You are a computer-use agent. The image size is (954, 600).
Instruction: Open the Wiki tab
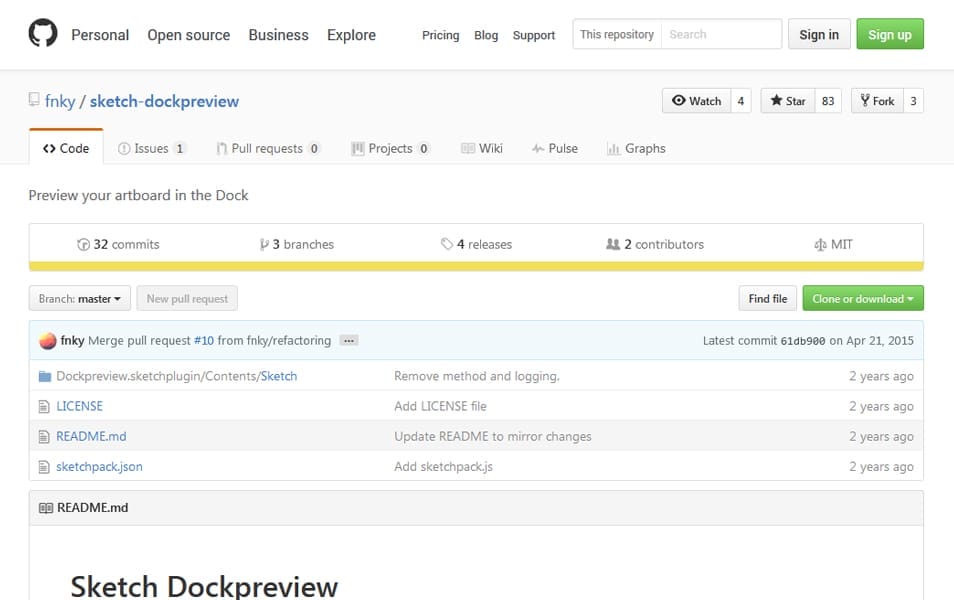pyautogui.click(x=482, y=148)
